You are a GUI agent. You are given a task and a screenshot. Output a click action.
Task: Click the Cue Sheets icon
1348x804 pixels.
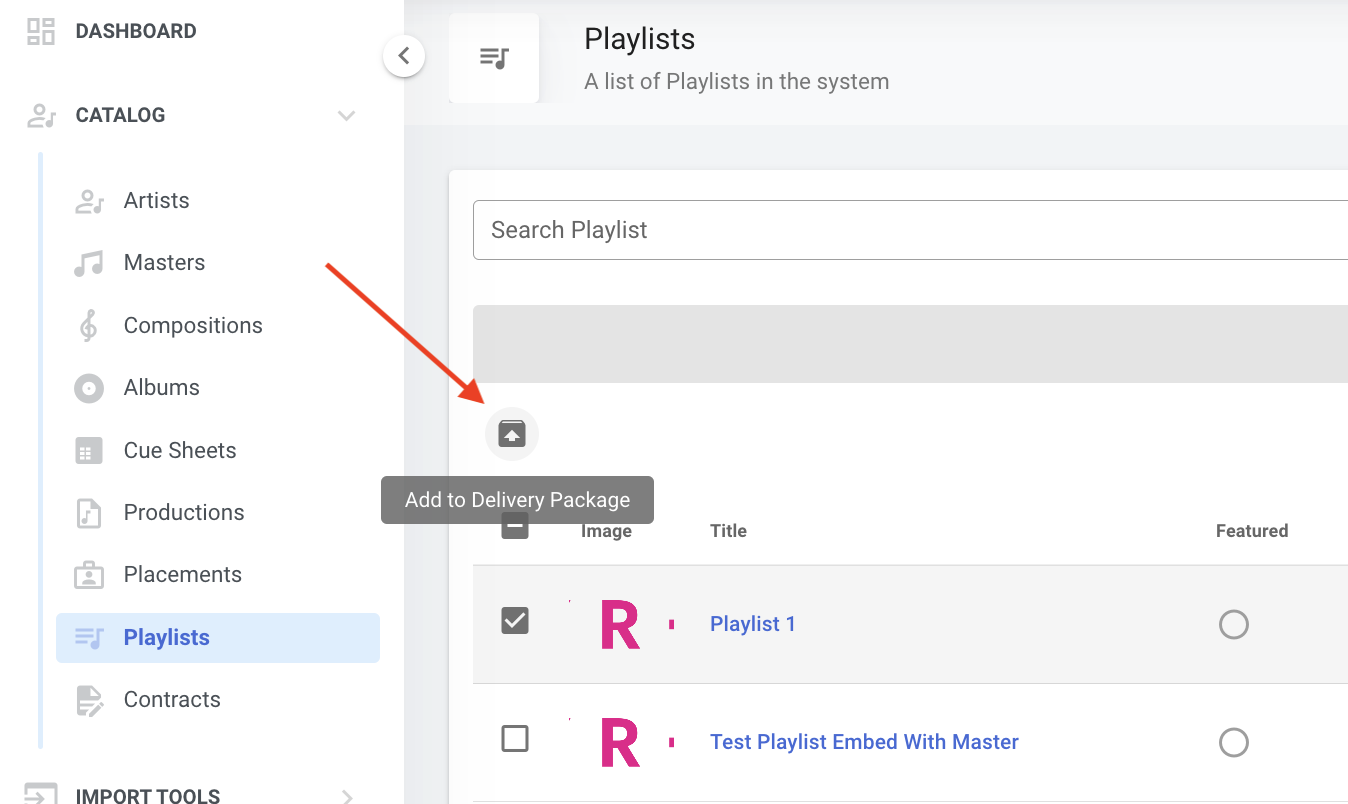coord(89,451)
